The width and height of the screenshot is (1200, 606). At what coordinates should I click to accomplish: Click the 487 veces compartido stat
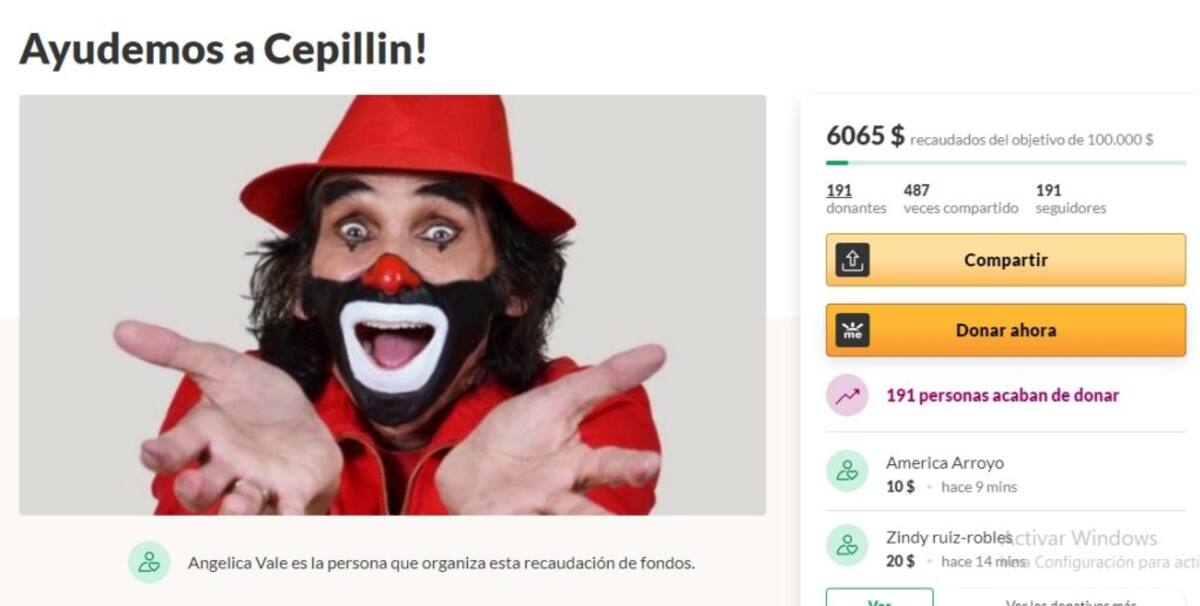pos(961,199)
